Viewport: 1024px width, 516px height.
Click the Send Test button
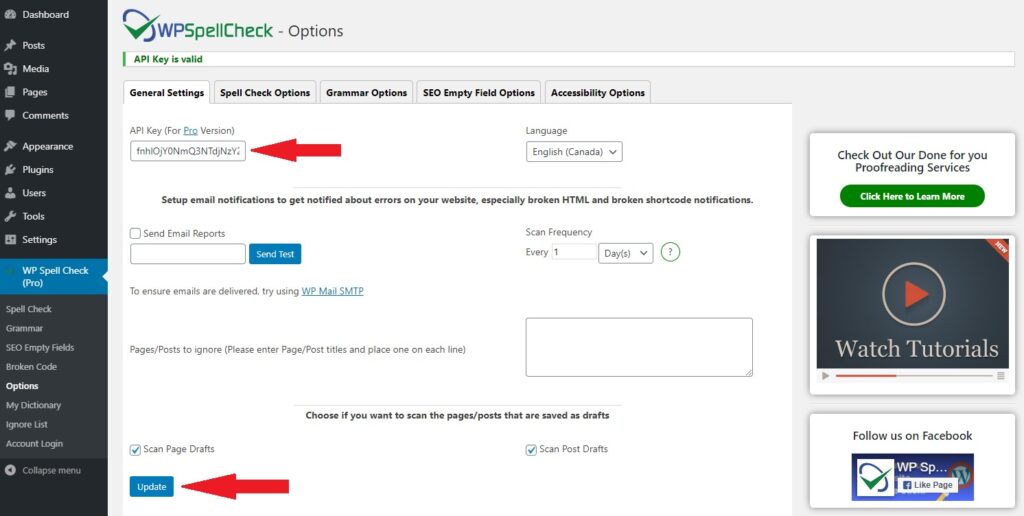click(x=275, y=254)
